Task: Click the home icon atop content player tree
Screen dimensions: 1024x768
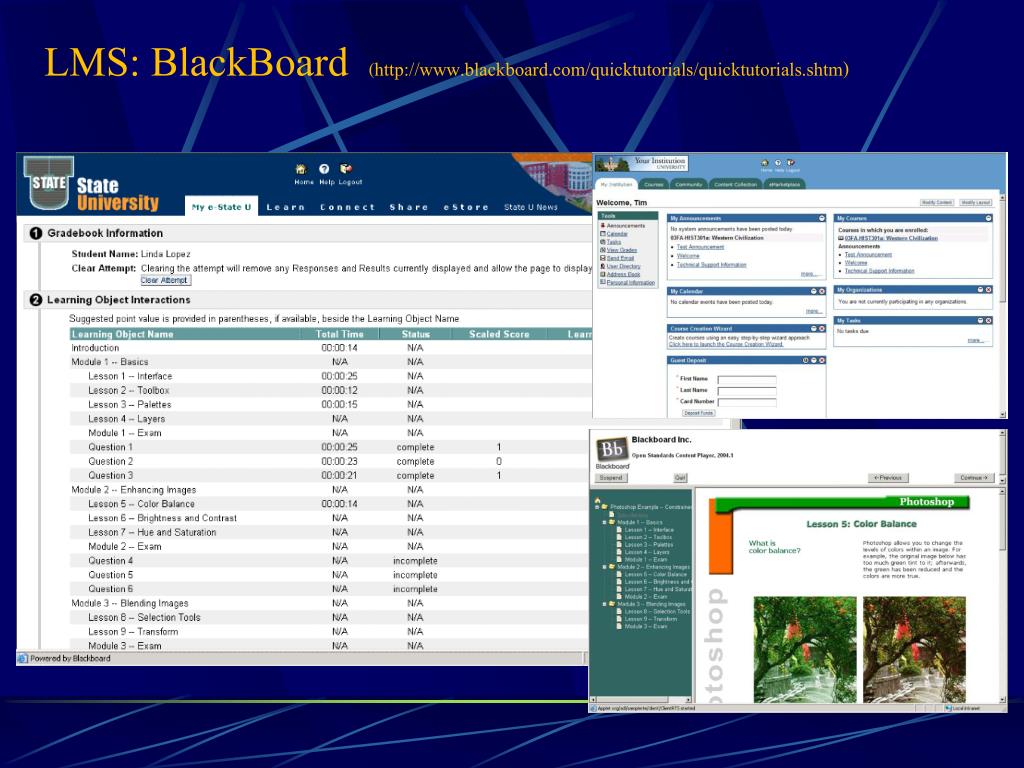Action: (x=597, y=500)
